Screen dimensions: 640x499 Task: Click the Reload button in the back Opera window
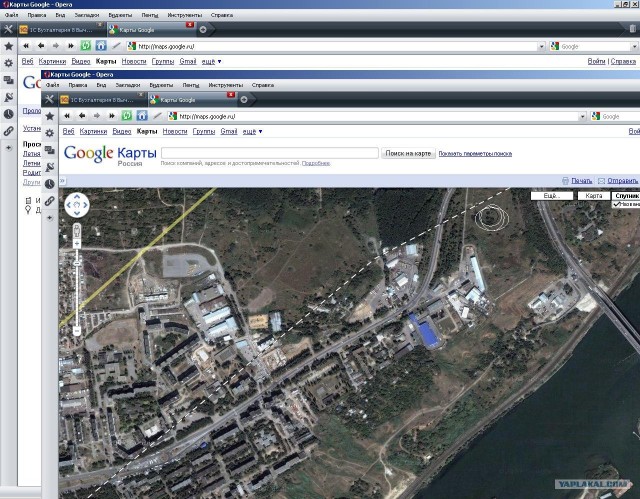[85, 46]
